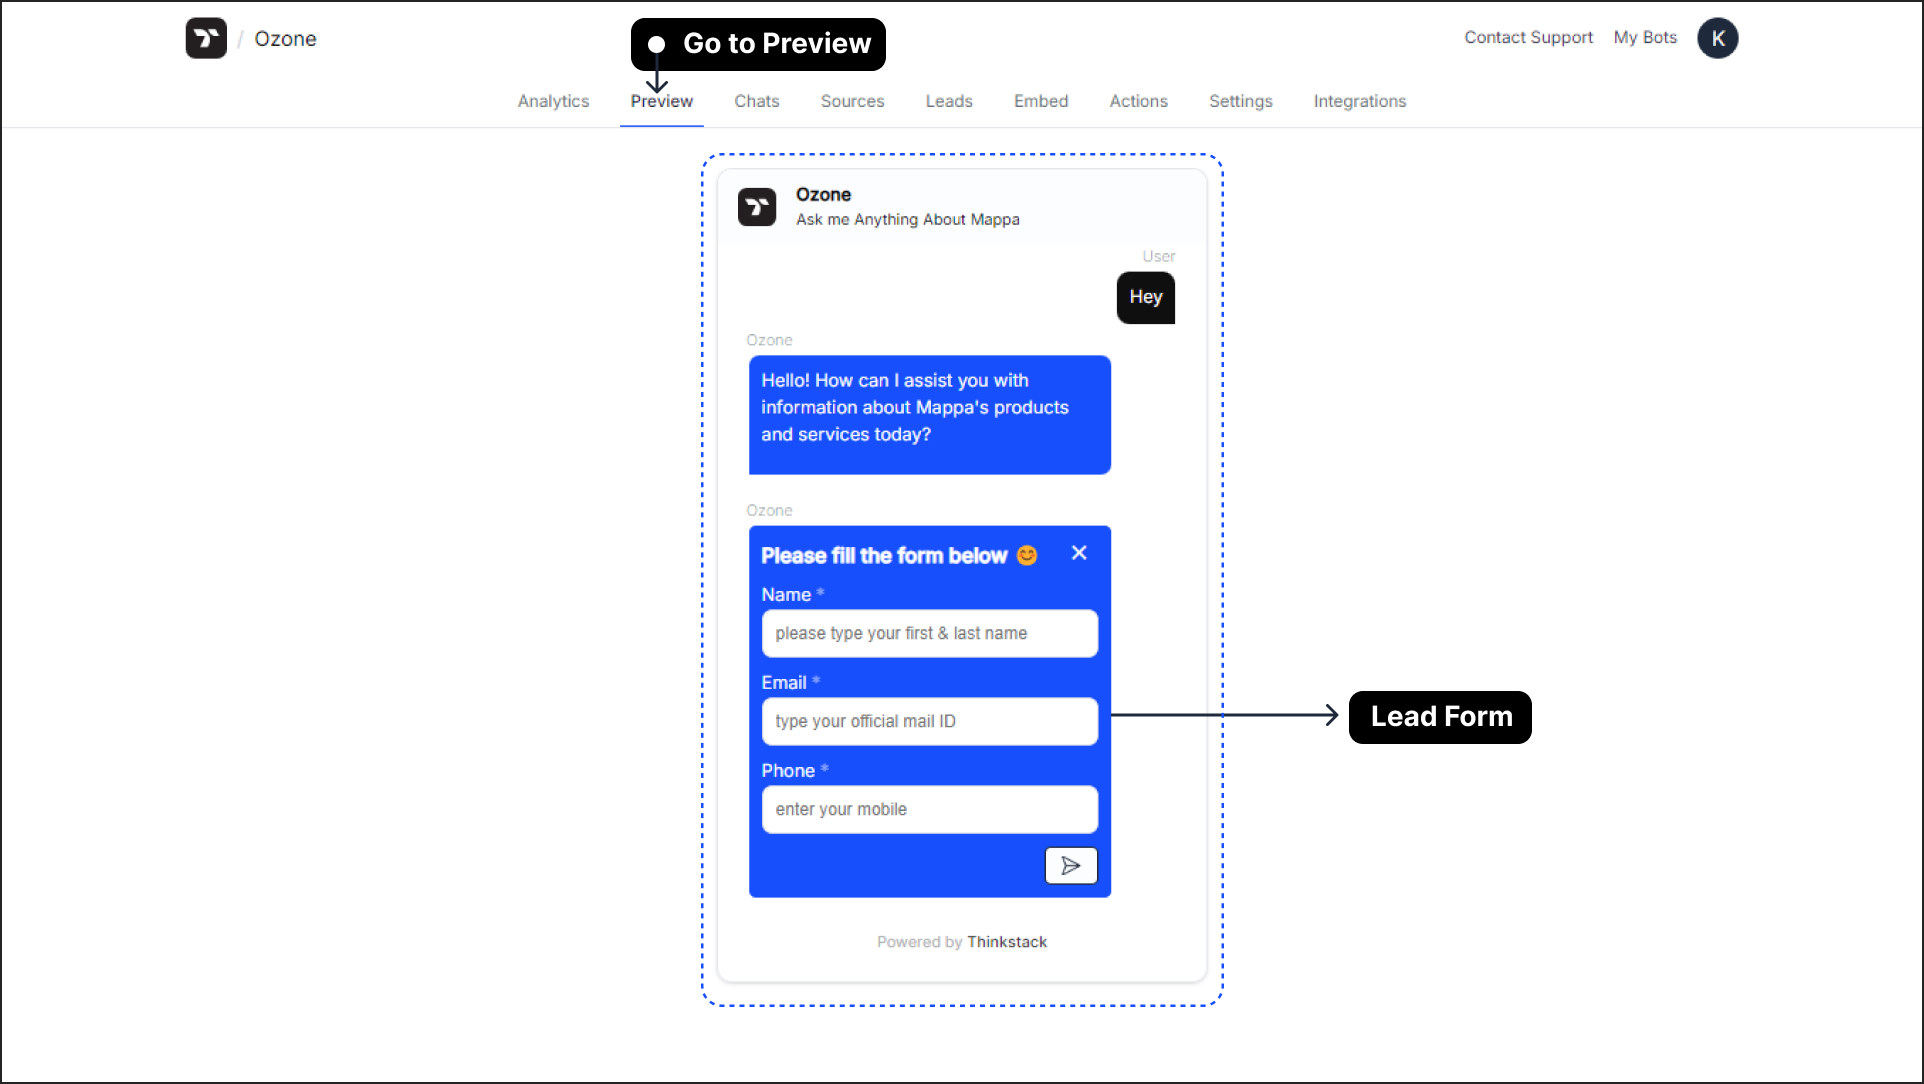Click the Contact Support link
The height and width of the screenshot is (1084, 1924).
[x=1529, y=37]
